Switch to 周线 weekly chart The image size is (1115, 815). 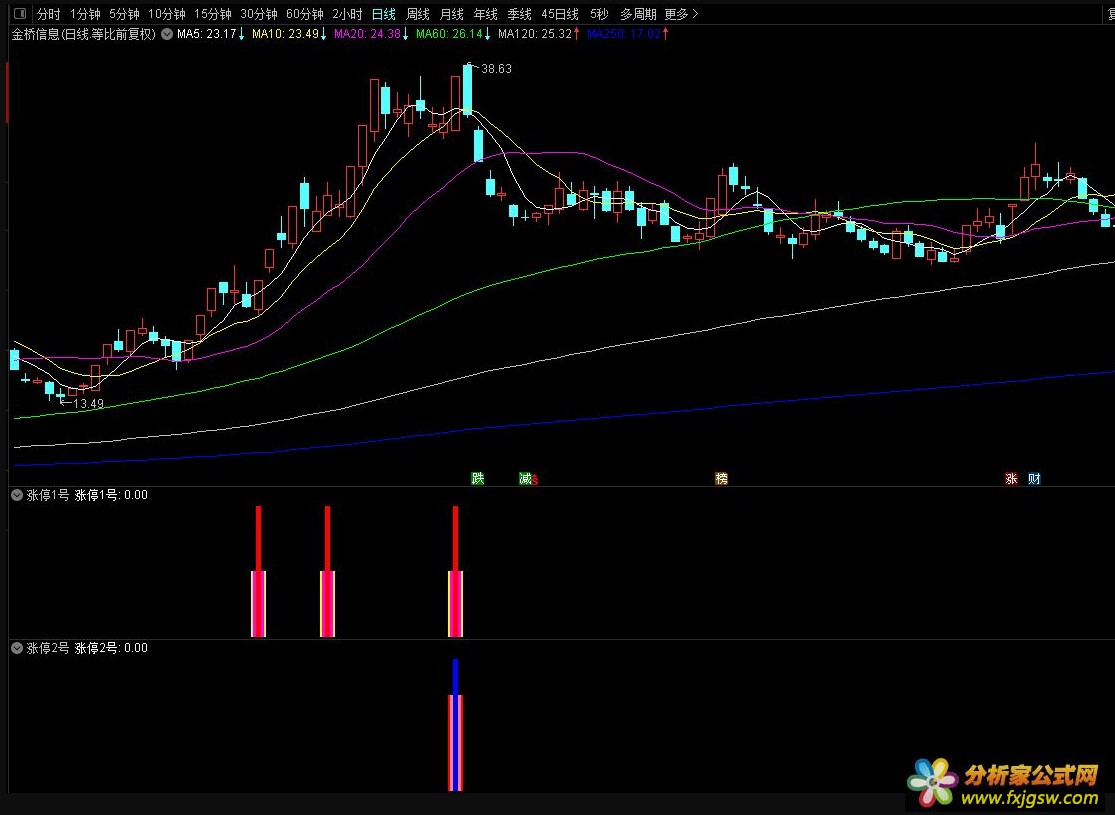tap(417, 14)
